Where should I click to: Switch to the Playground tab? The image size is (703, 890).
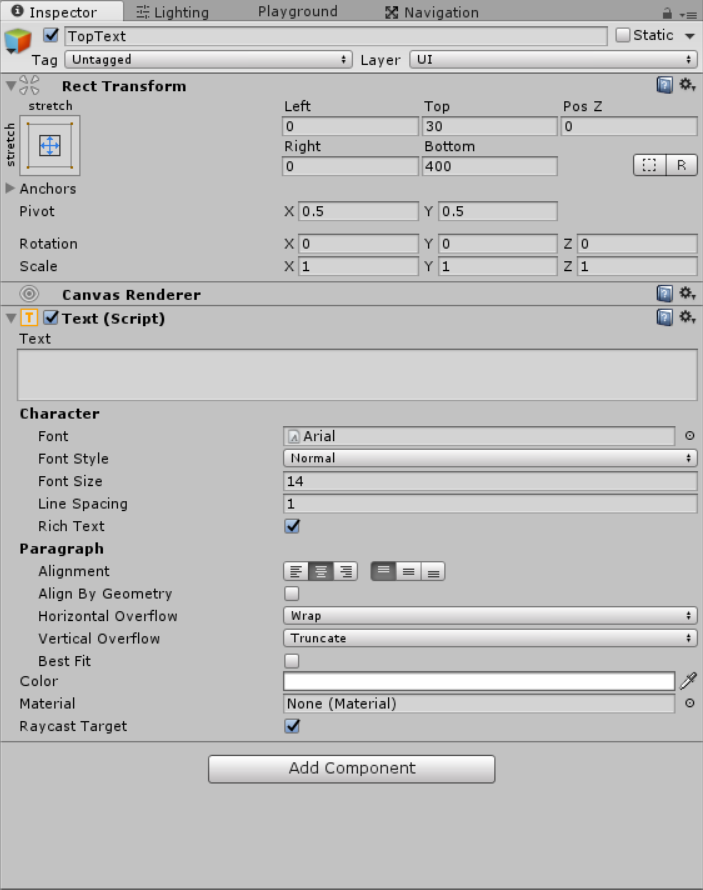coord(298,12)
